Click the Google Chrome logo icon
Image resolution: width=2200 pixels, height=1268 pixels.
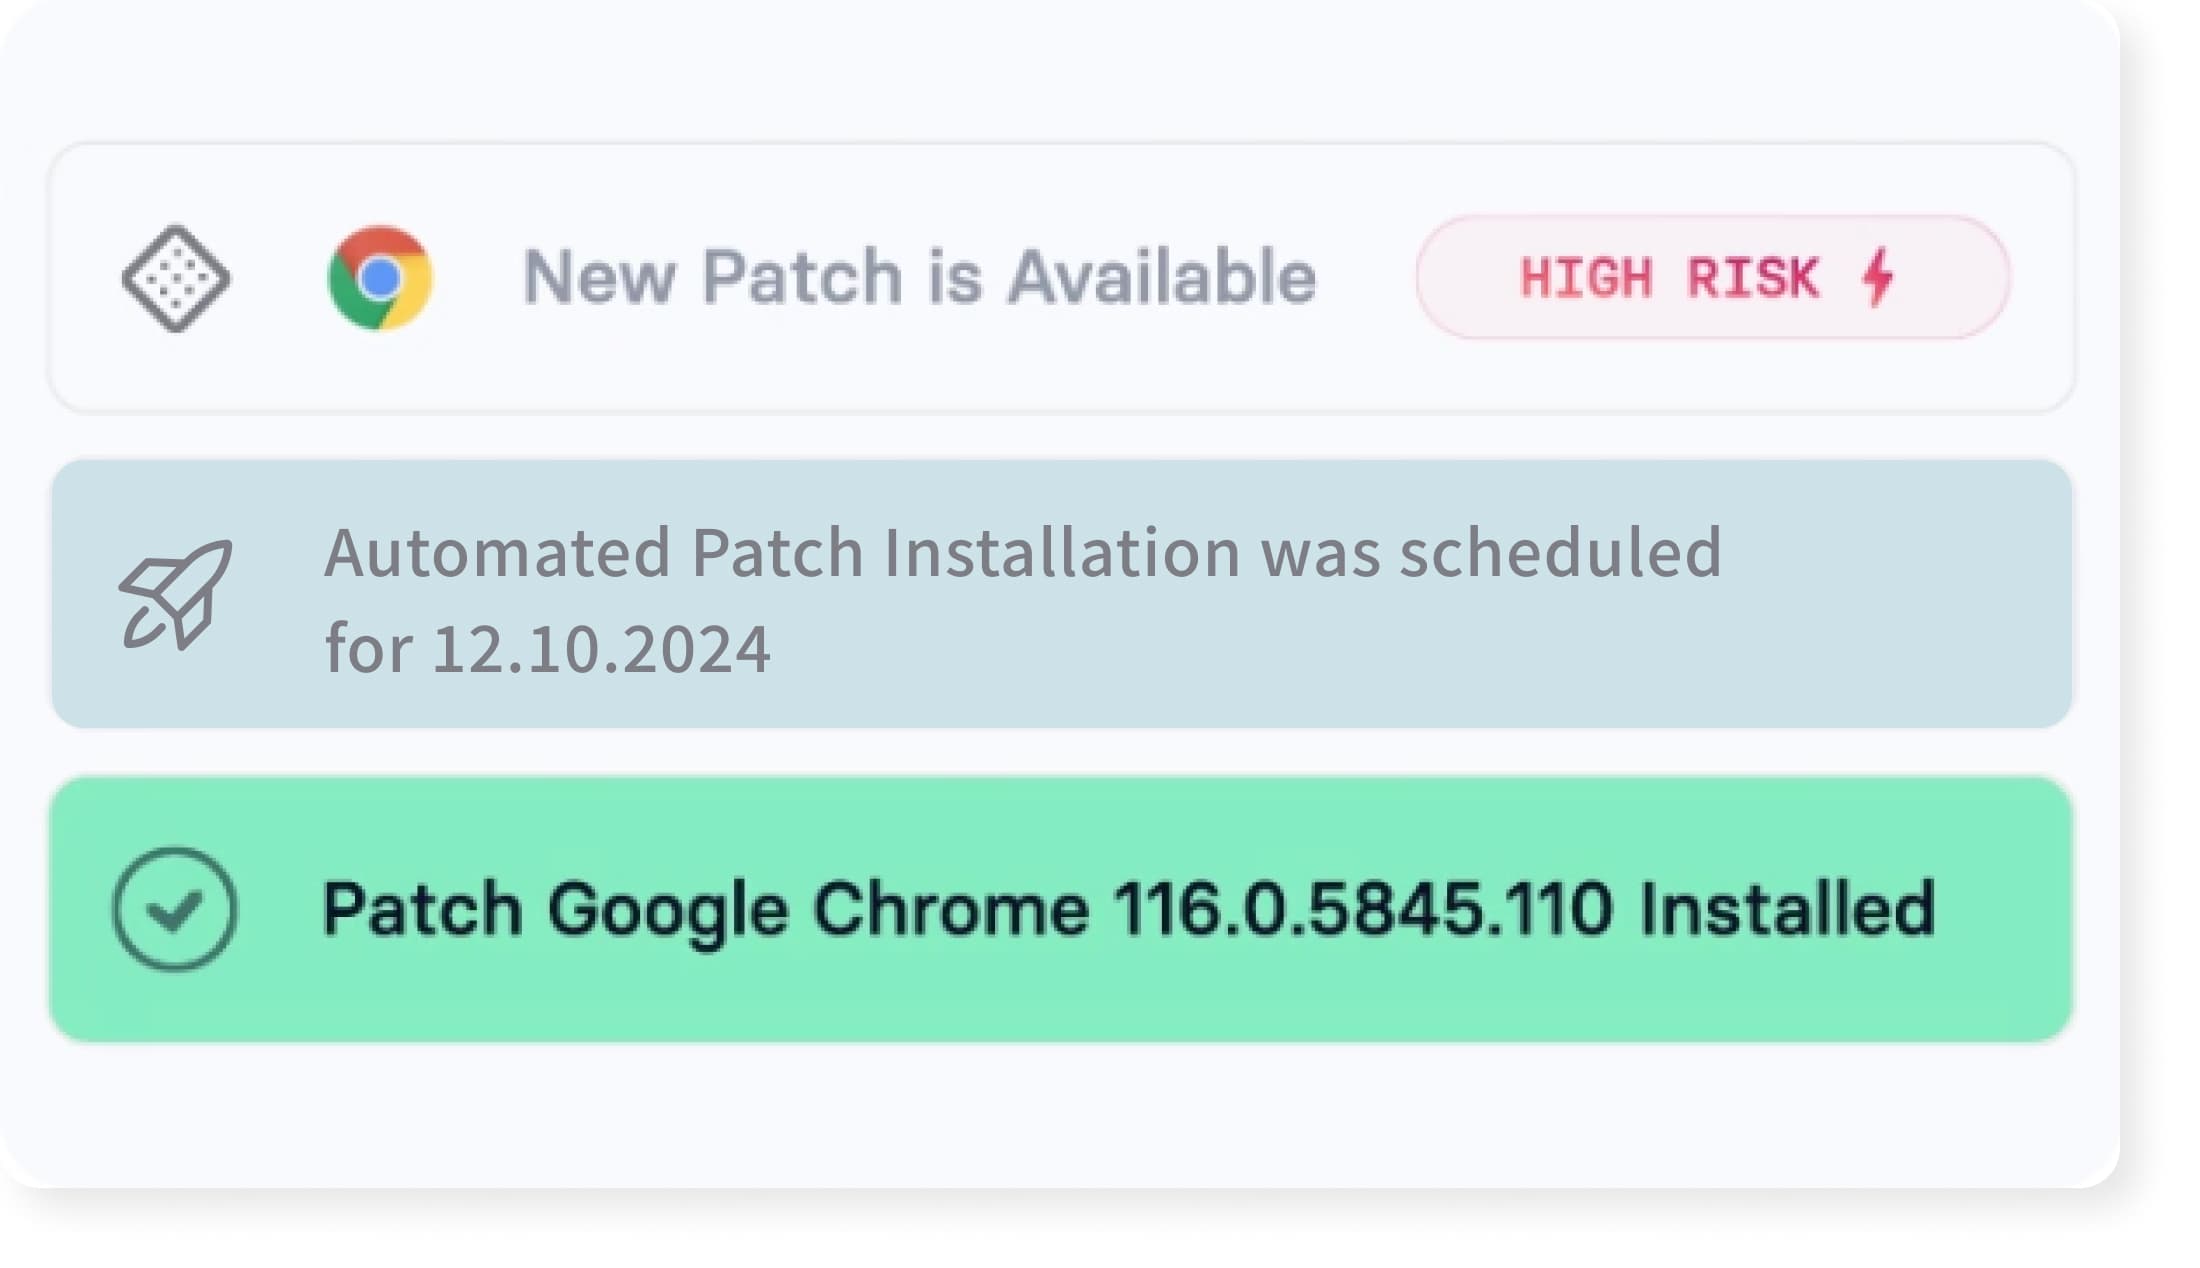(380, 278)
